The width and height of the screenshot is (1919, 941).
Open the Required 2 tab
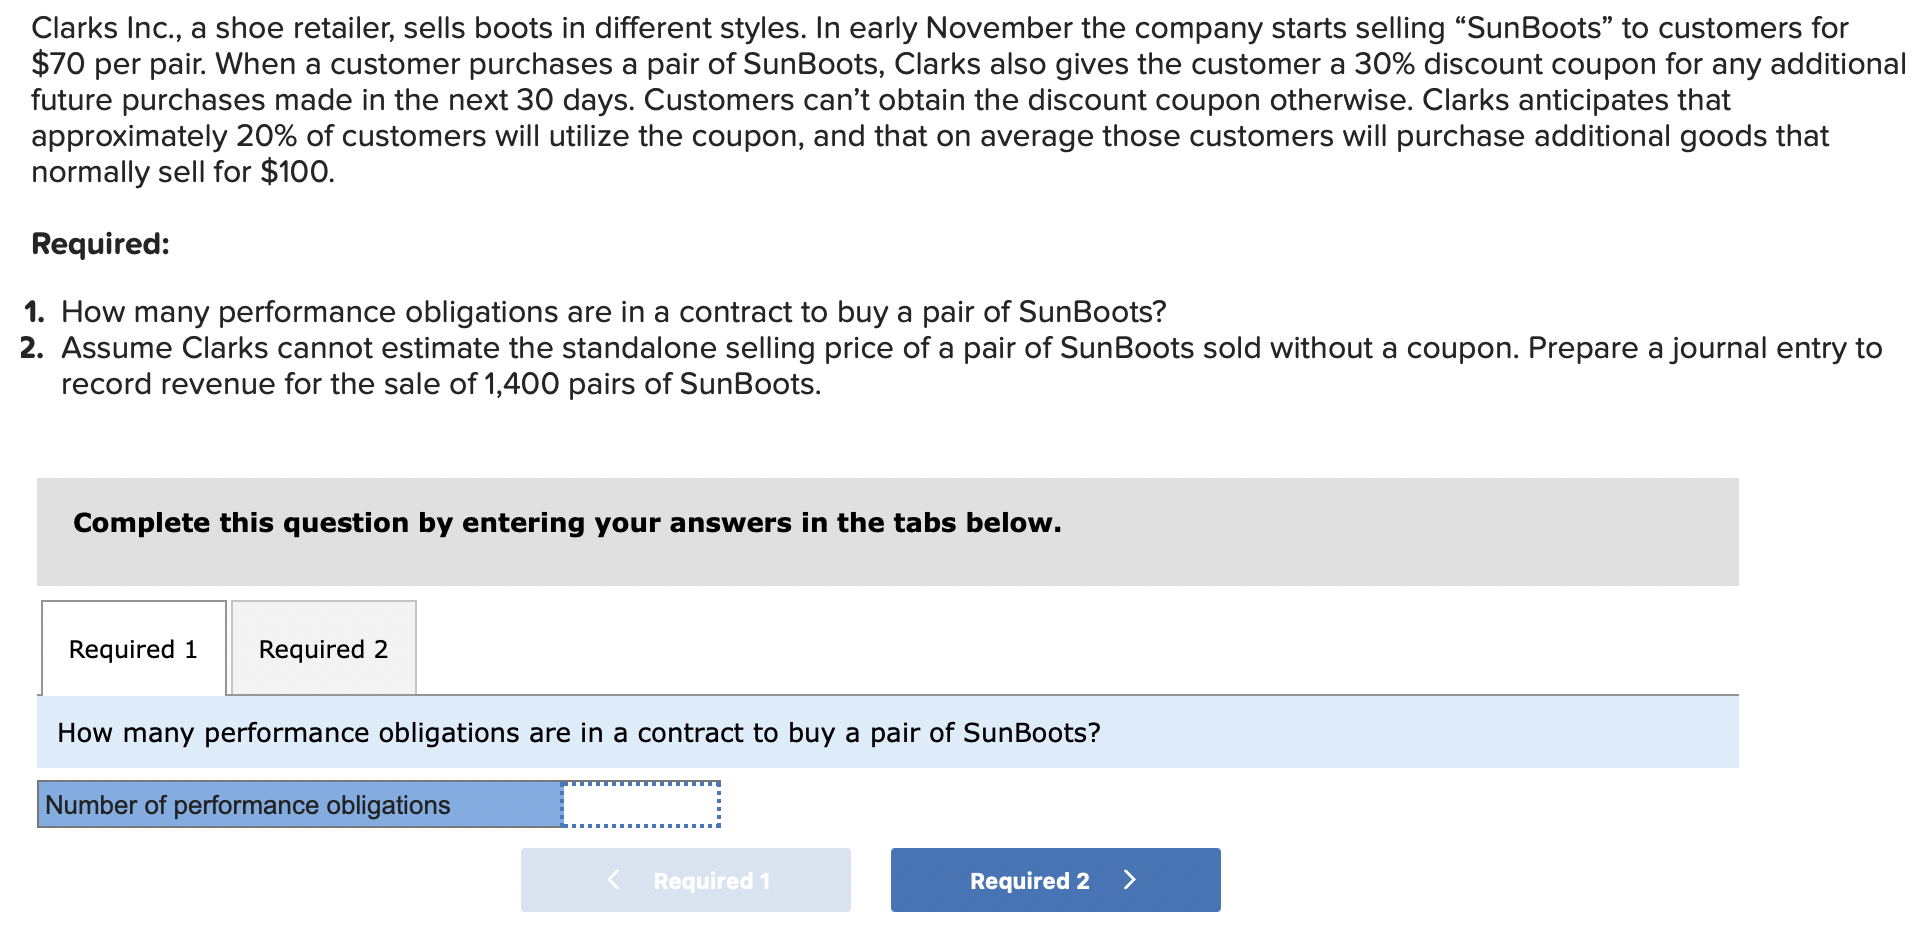point(323,649)
